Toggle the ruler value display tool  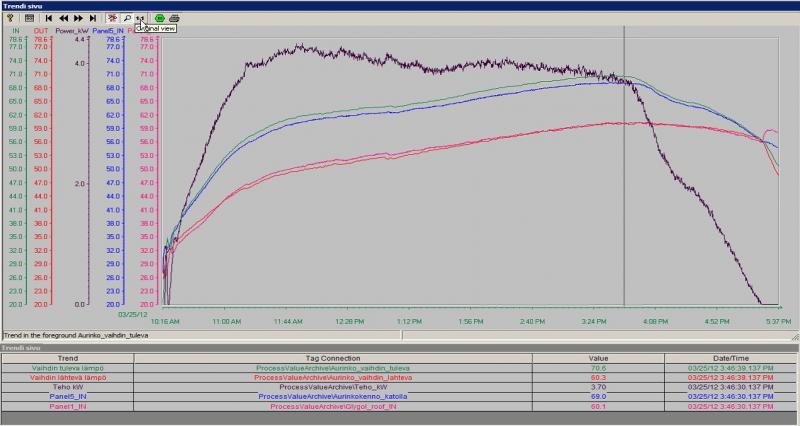[112, 18]
